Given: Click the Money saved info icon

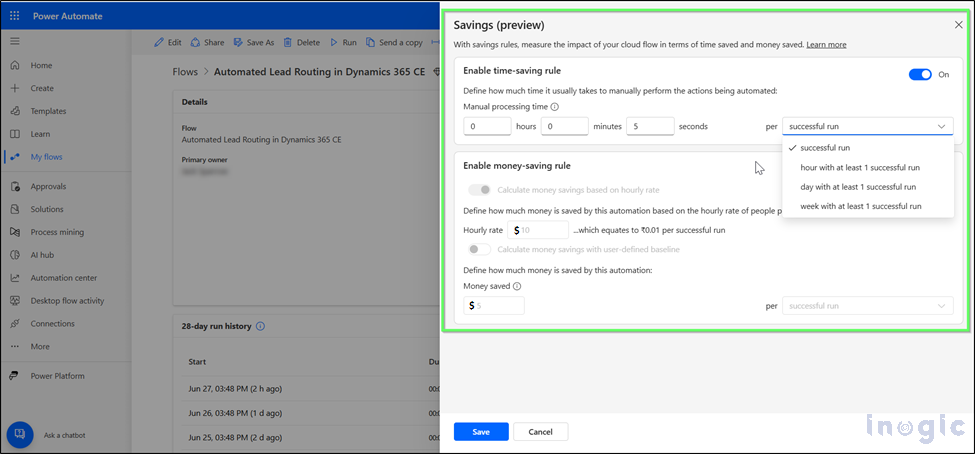Looking at the screenshot, I should [517, 287].
